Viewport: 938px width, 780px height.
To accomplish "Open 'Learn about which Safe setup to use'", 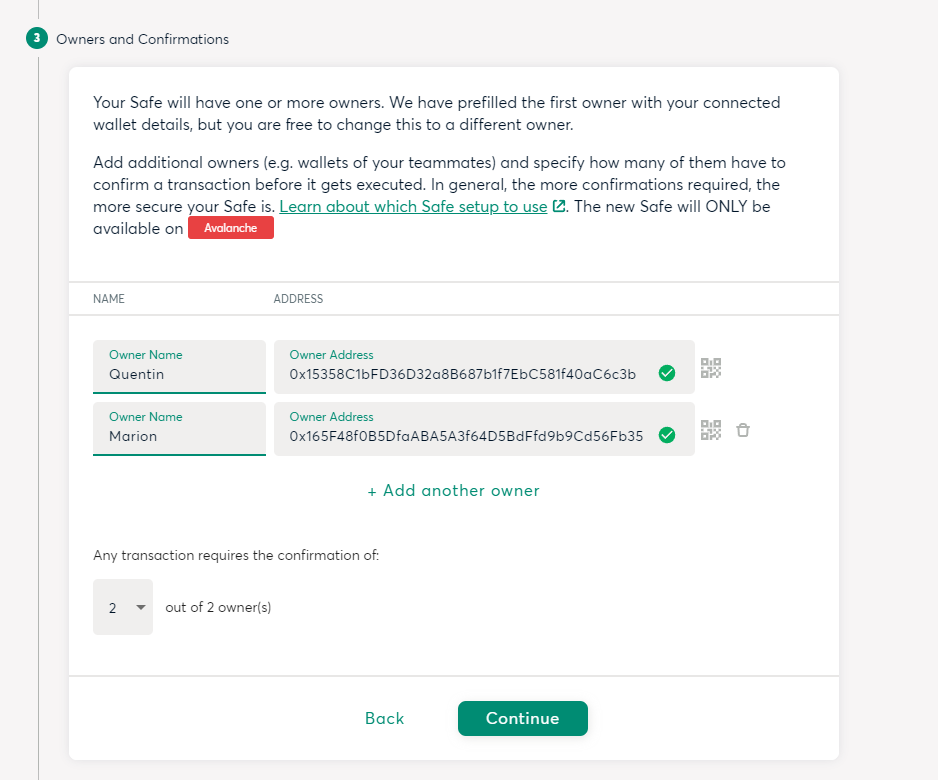I will (x=413, y=206).
